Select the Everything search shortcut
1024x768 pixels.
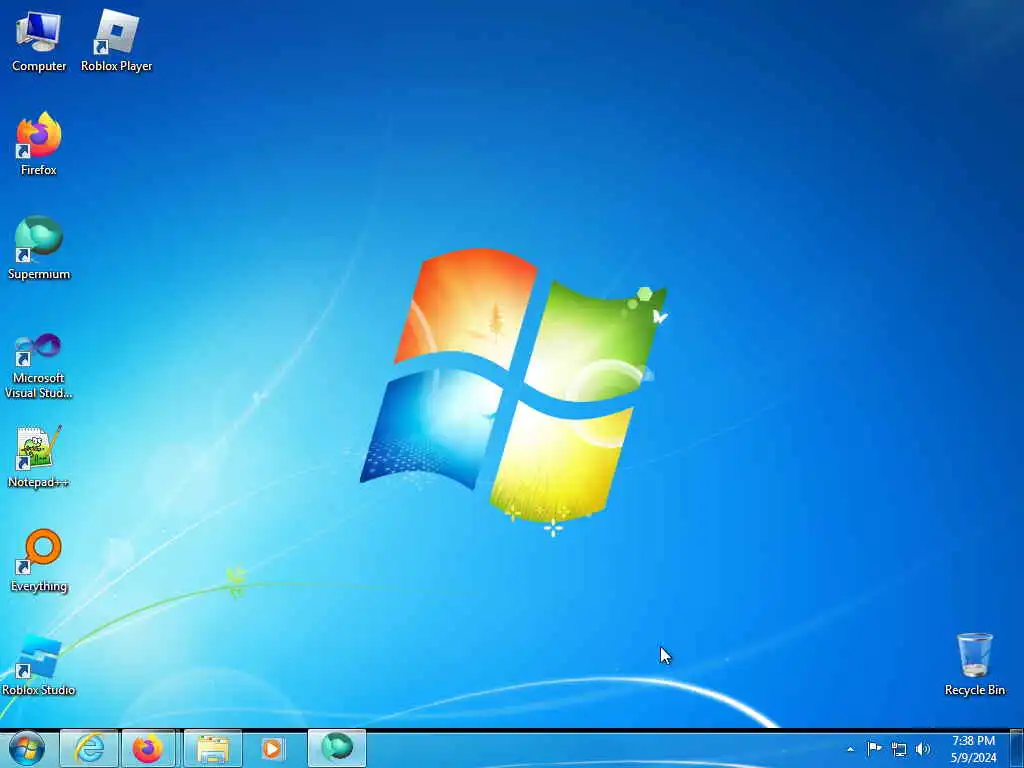(x=39, y=560)
